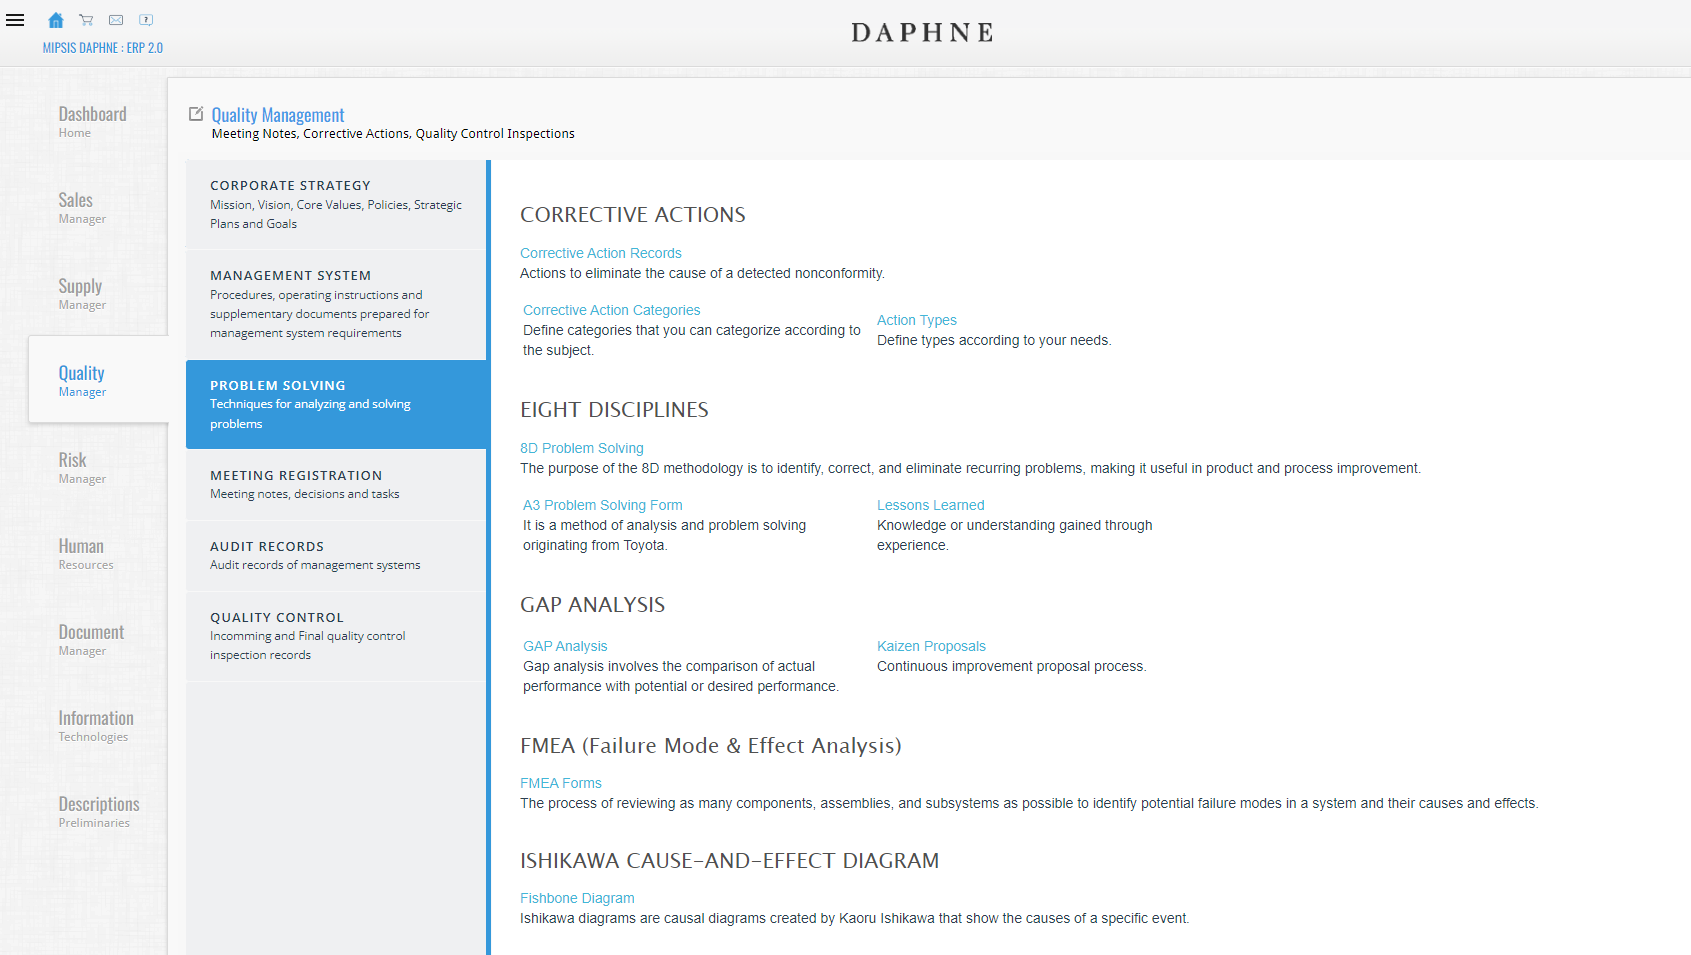Click 'Define types according to your needs.' text
Viewport: 1691px width, 955px height.
pyautogui.click(x=994, y=340)
